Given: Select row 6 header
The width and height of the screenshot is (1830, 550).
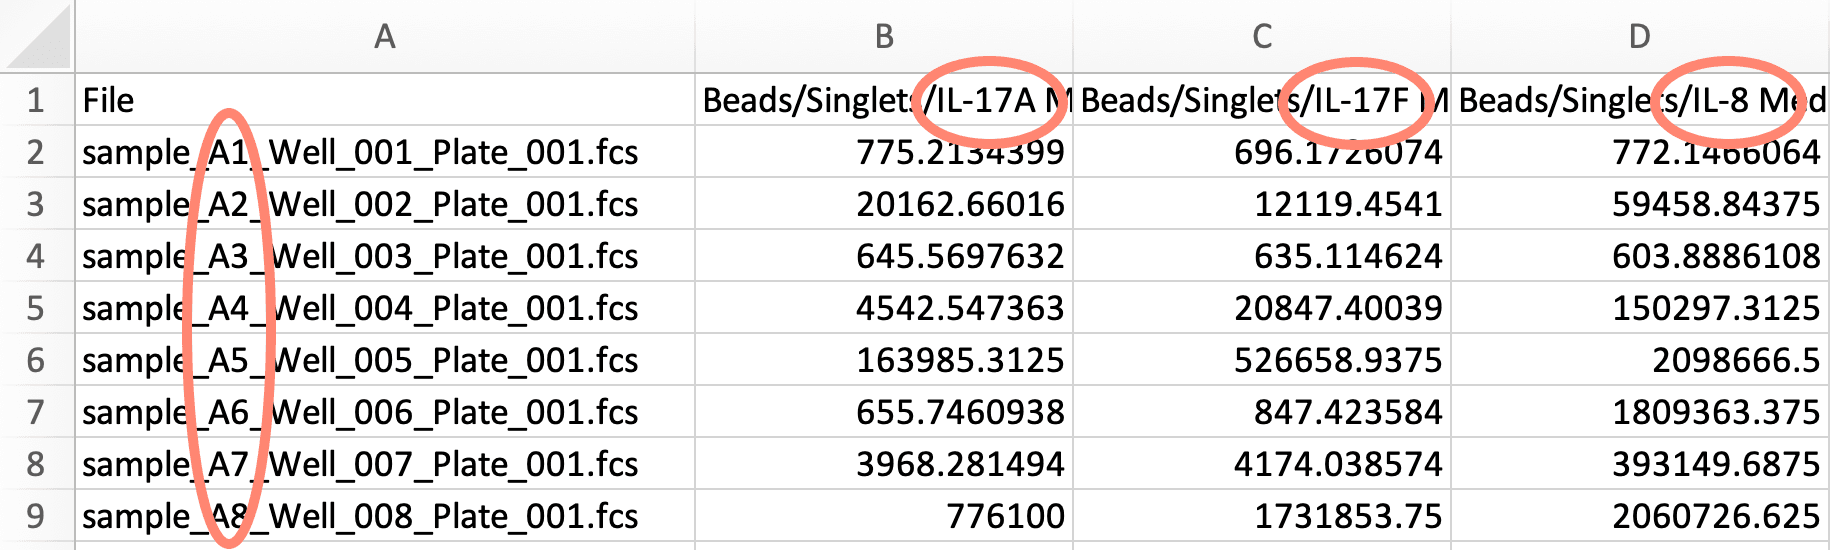Looking at the screenshot, I should point(36,360).
